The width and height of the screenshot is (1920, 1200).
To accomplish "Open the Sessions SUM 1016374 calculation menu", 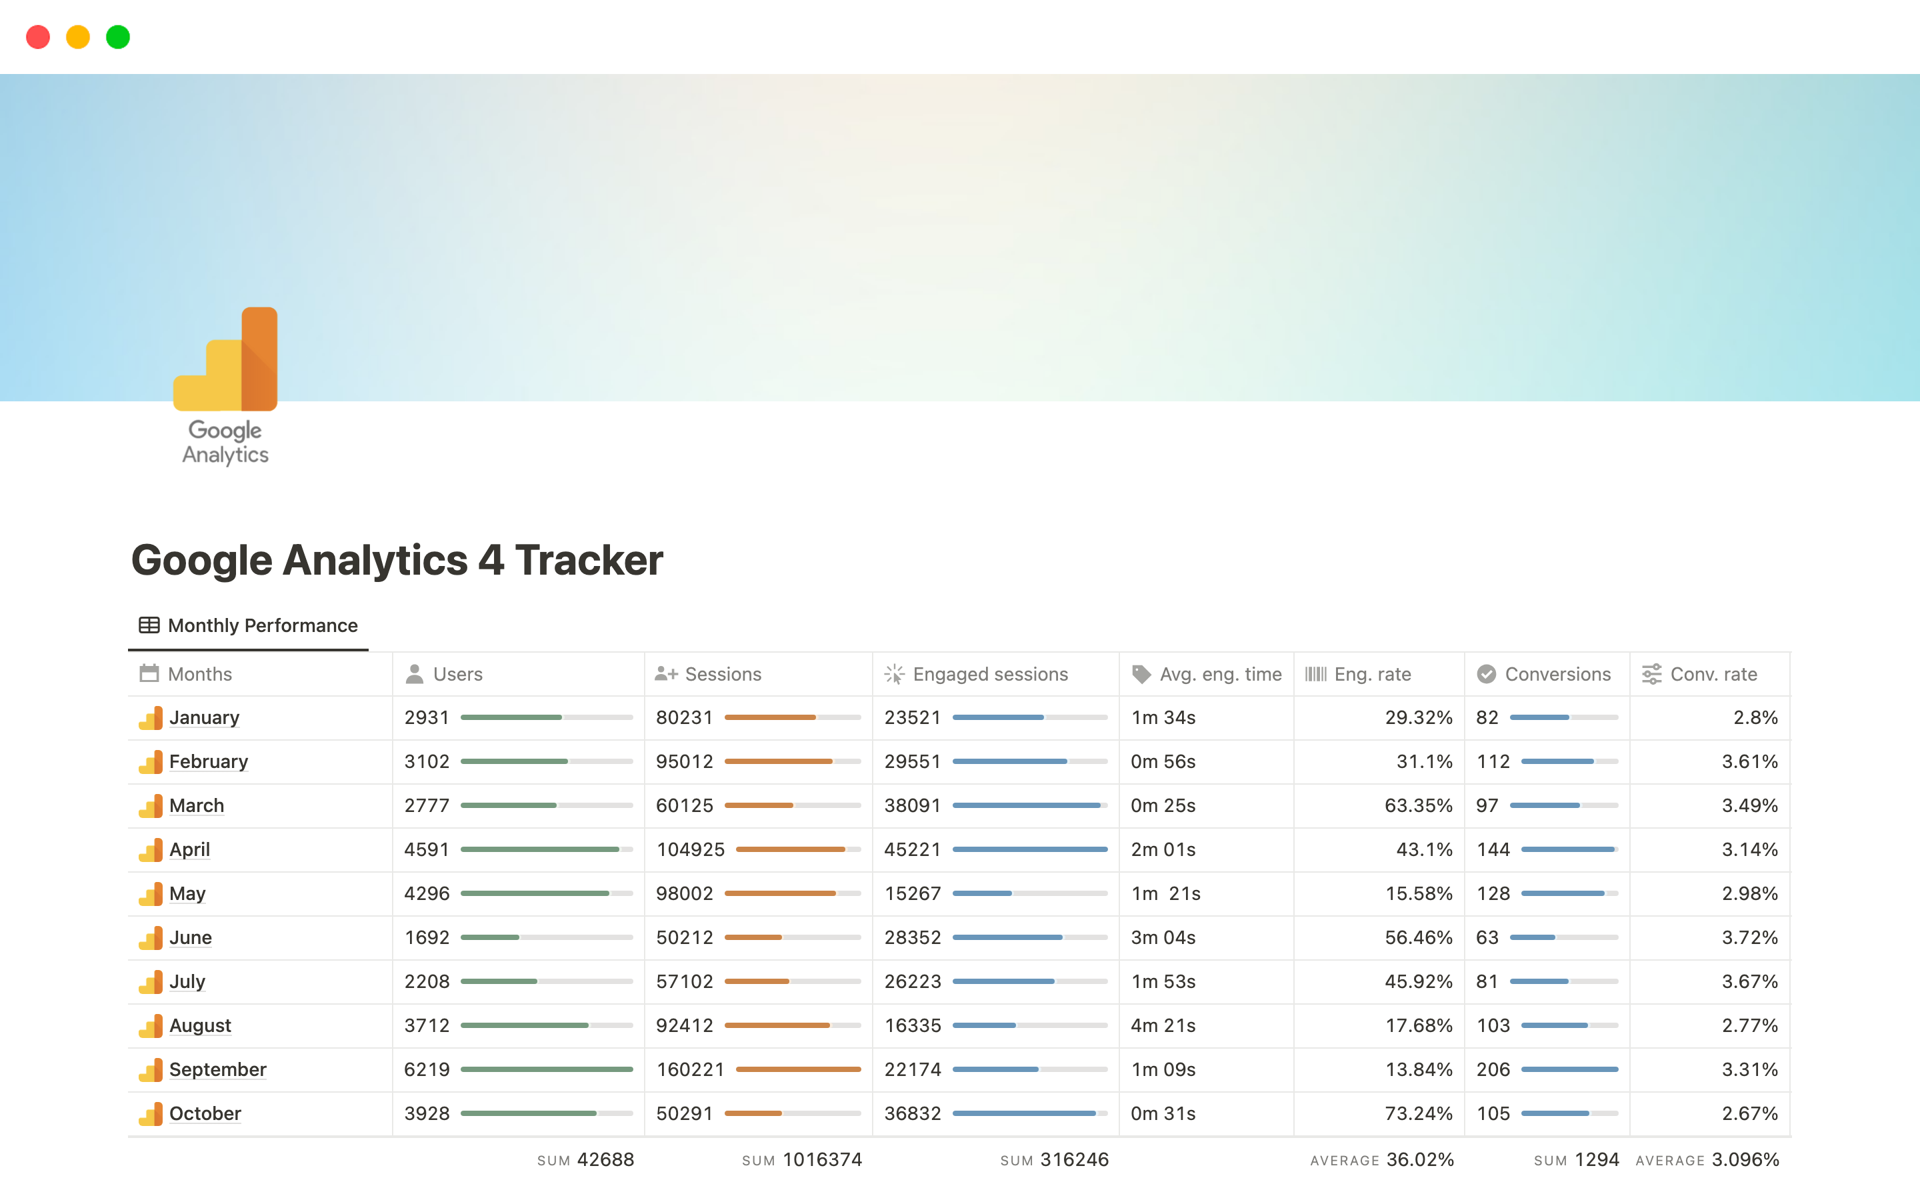I will click(x=801, y=1159).
